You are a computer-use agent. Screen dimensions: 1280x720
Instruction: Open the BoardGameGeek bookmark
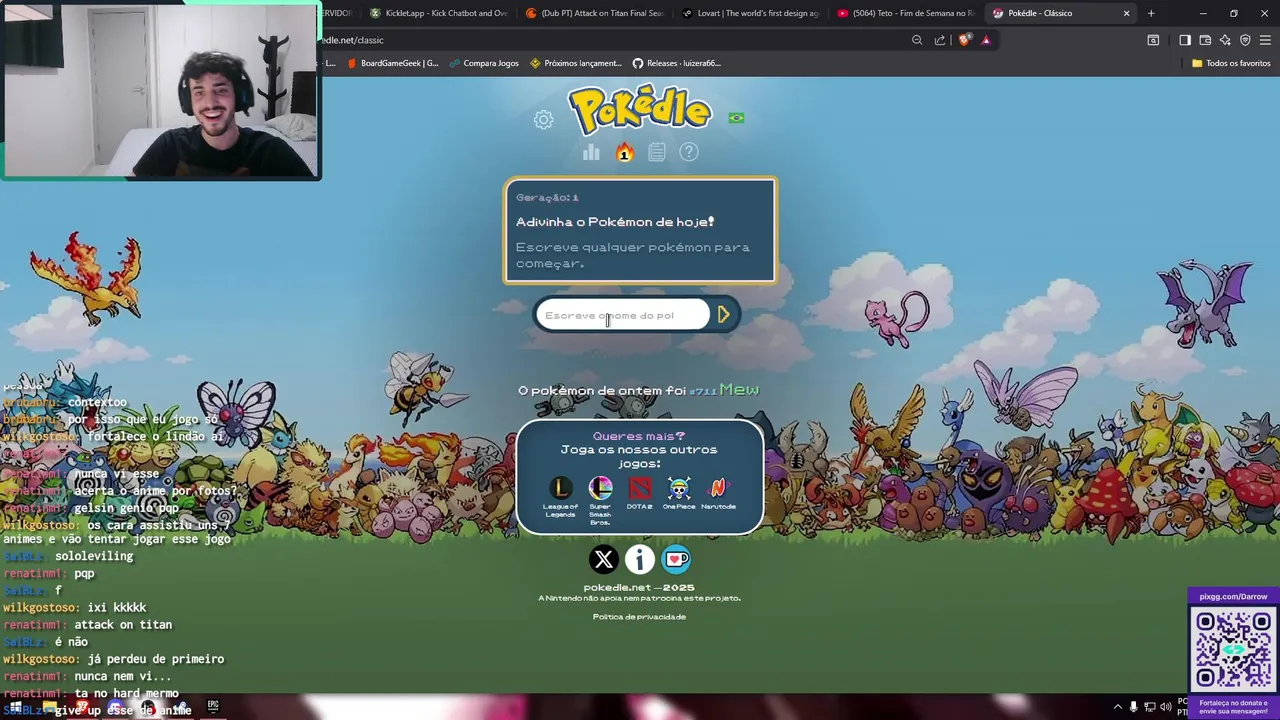click(x=392, y=63)
